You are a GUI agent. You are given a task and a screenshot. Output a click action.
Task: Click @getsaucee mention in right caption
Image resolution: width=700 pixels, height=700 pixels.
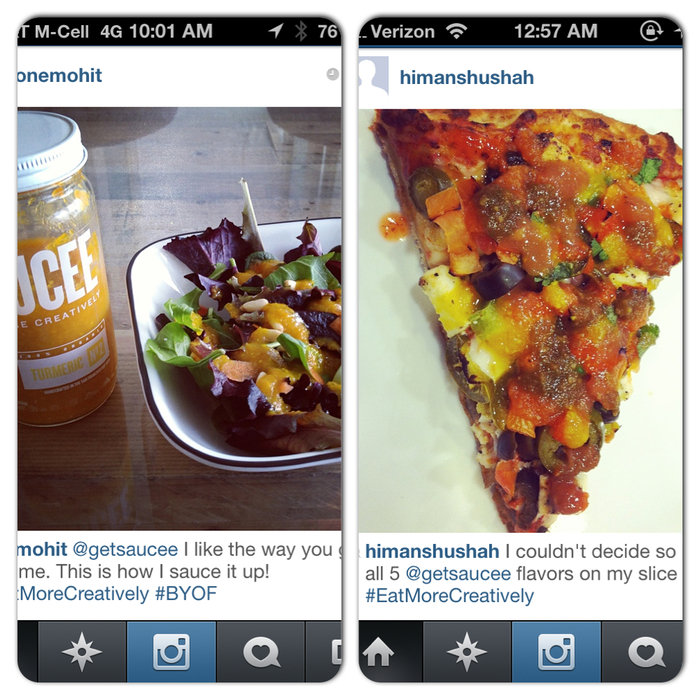[458, 574]
